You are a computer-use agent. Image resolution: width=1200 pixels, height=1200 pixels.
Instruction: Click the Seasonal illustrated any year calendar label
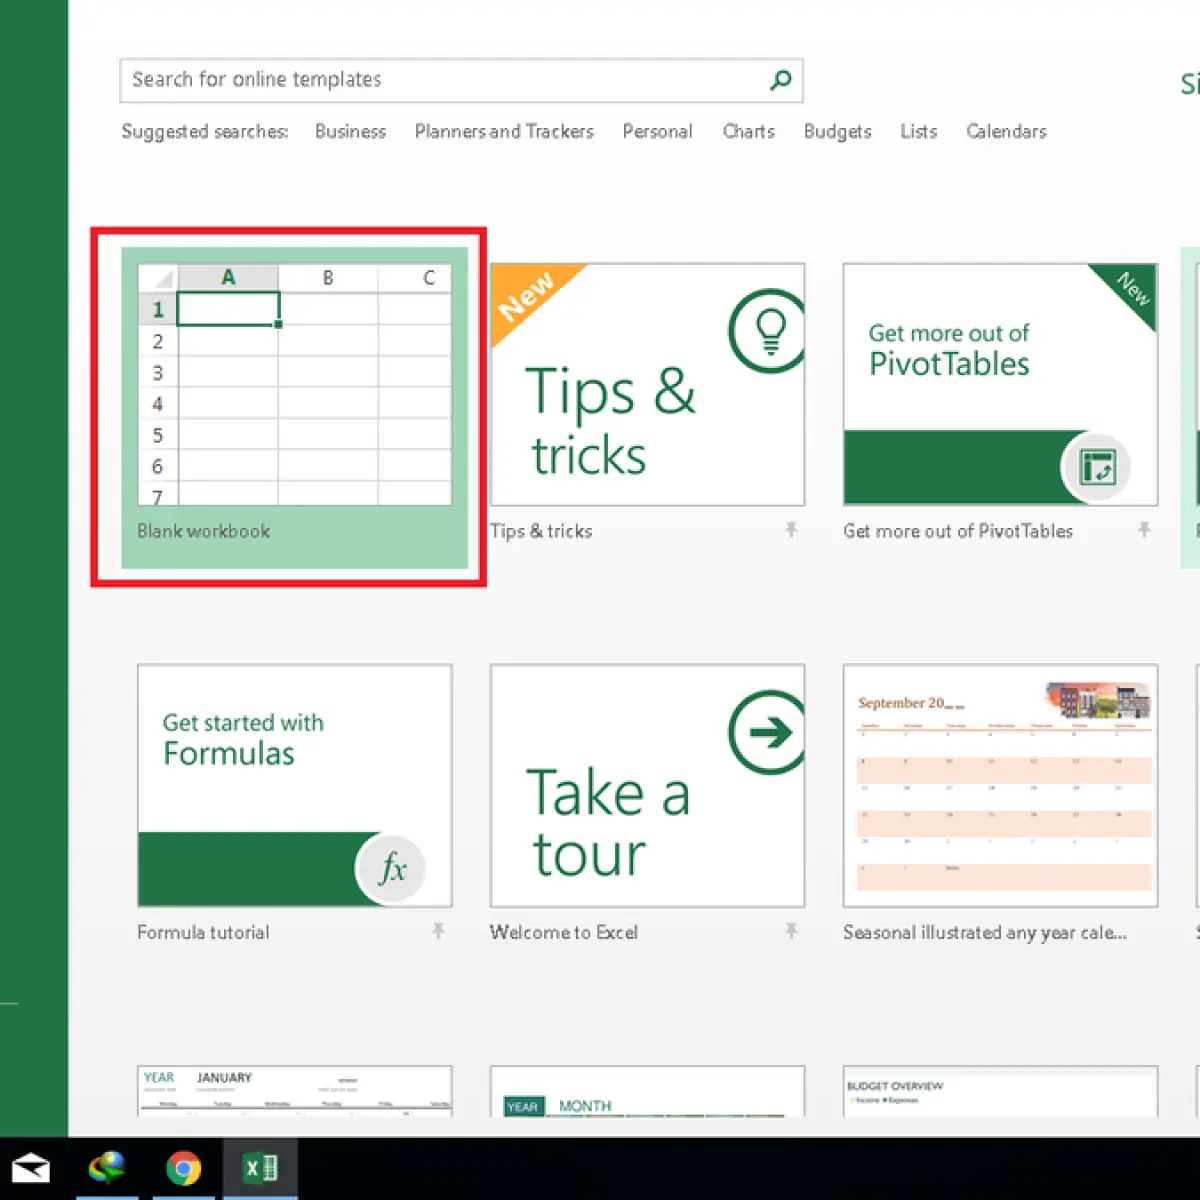[985, 932]
